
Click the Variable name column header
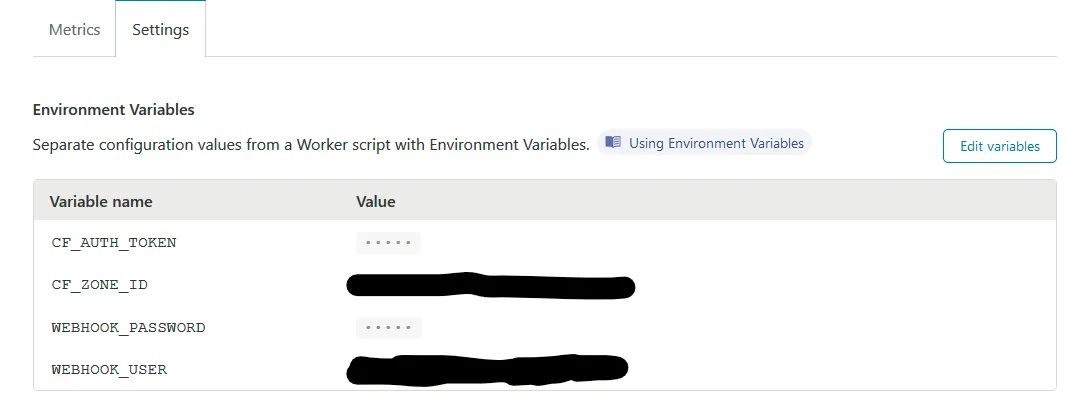click(x=101, y=201)
